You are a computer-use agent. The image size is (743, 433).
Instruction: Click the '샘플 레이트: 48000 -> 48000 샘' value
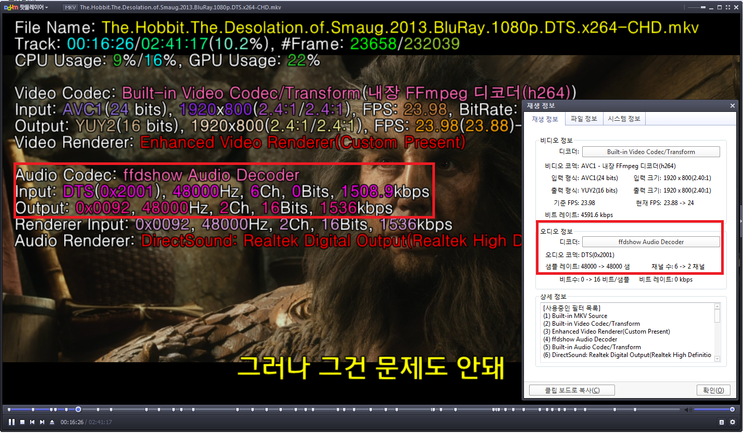tap(588, 266)
